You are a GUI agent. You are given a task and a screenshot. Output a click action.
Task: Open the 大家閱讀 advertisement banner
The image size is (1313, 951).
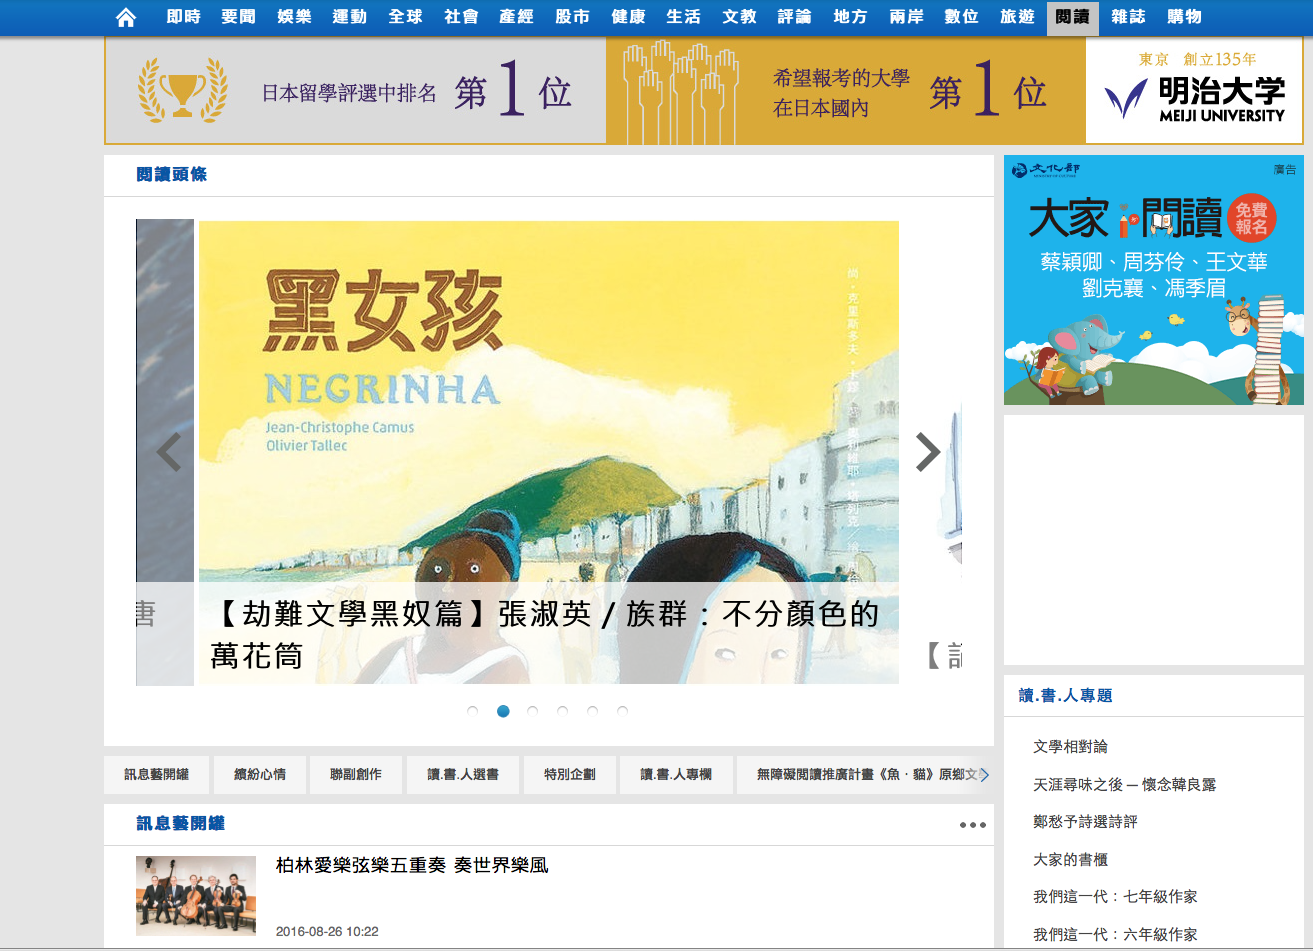(1153, 280)
